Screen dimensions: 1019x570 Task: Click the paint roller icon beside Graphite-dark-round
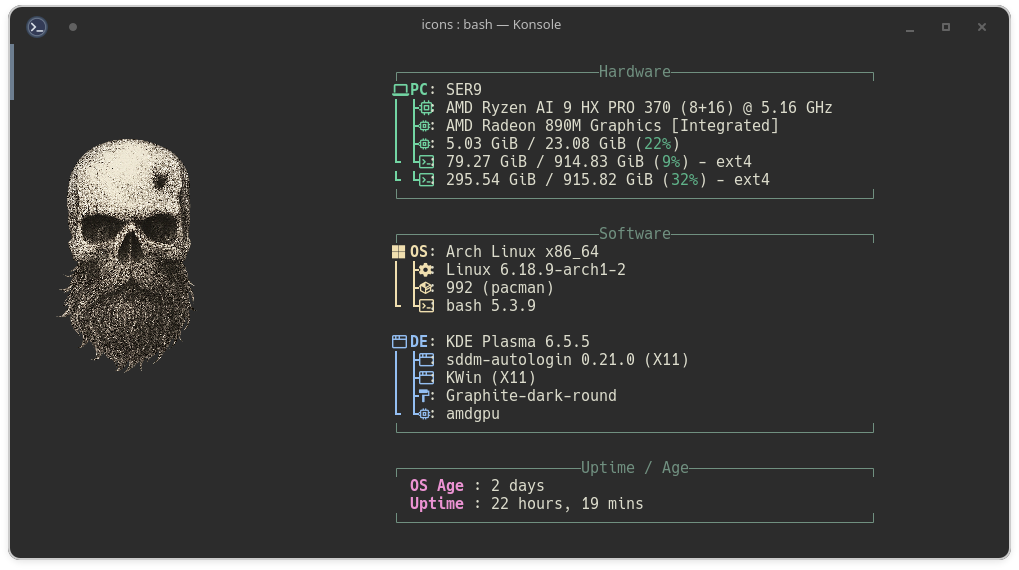(x=426, y=396)
